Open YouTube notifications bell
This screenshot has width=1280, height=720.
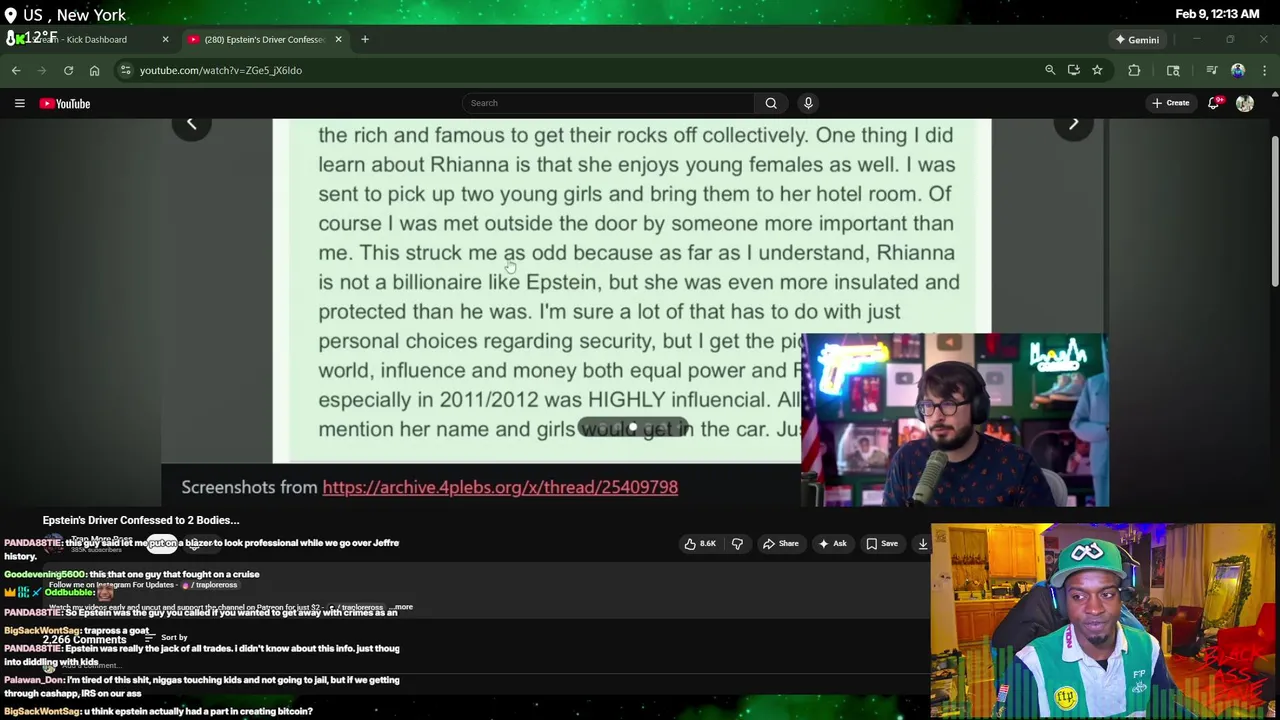1214,103
